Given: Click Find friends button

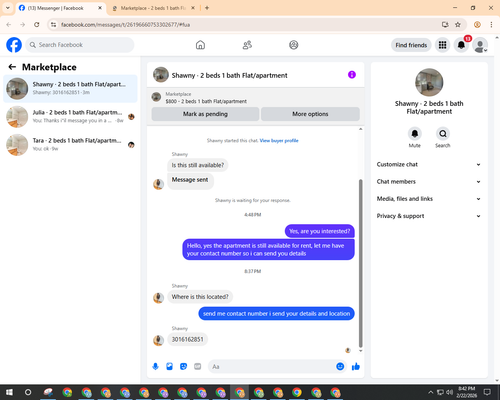Looking at the screenshot, I should click(411, 45).
